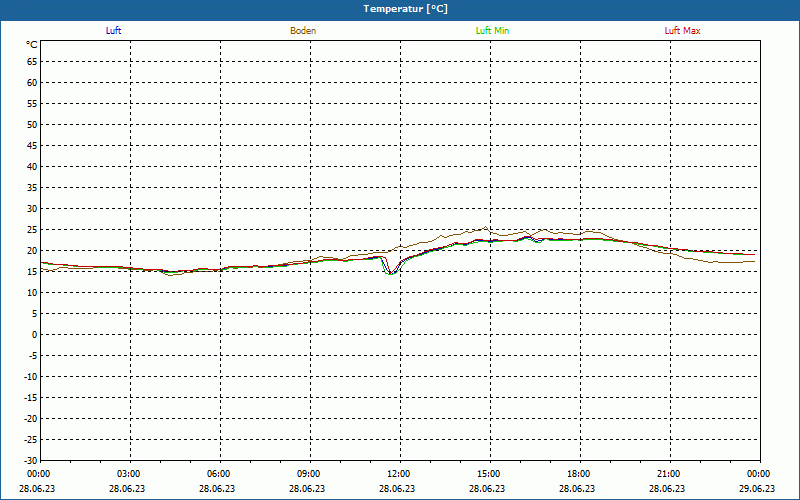Click the Boden legend label
This screenshot has width=800, height=500.
coord(303,31)
